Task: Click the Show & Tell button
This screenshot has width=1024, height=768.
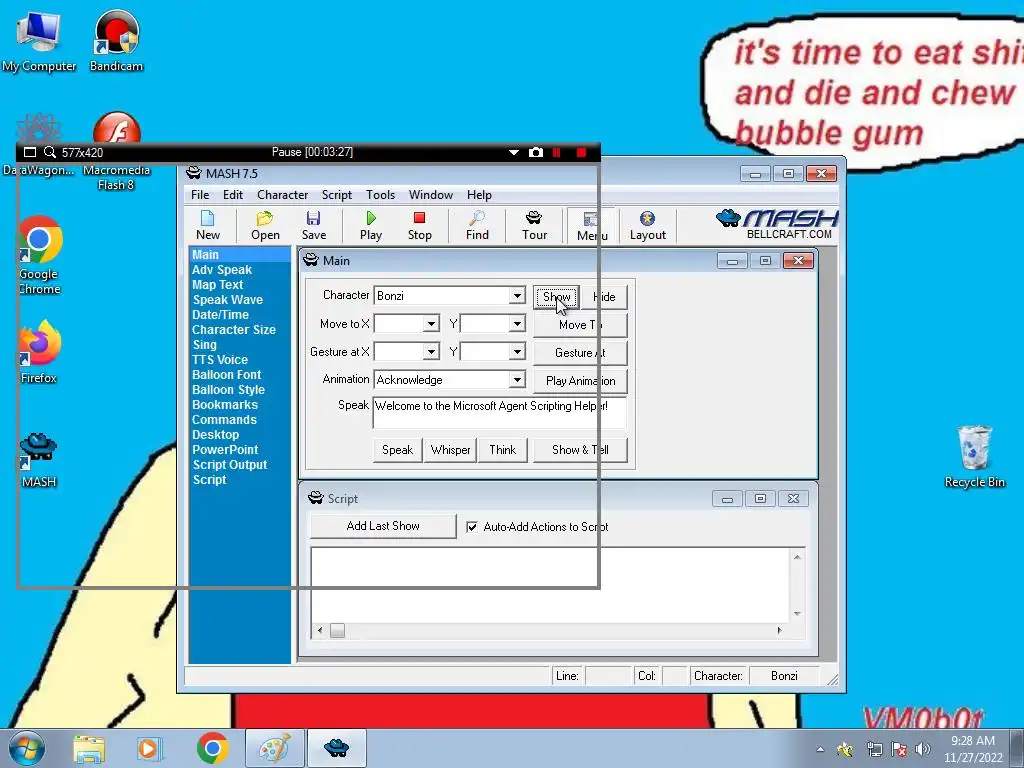Action: (x=580, y=450)
